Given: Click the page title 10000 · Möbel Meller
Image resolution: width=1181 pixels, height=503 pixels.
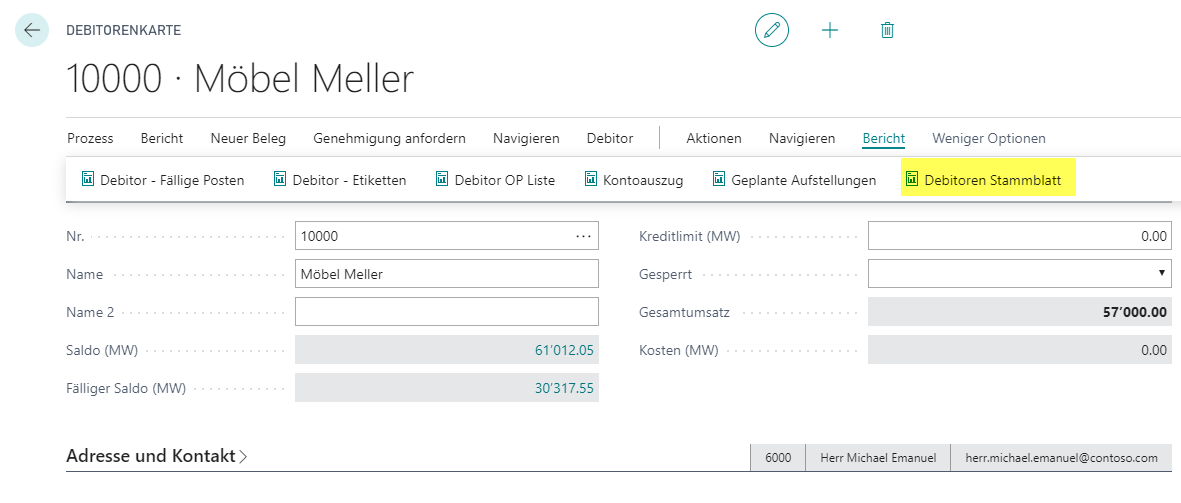Looking at the screenshot, I should (240, 78).
